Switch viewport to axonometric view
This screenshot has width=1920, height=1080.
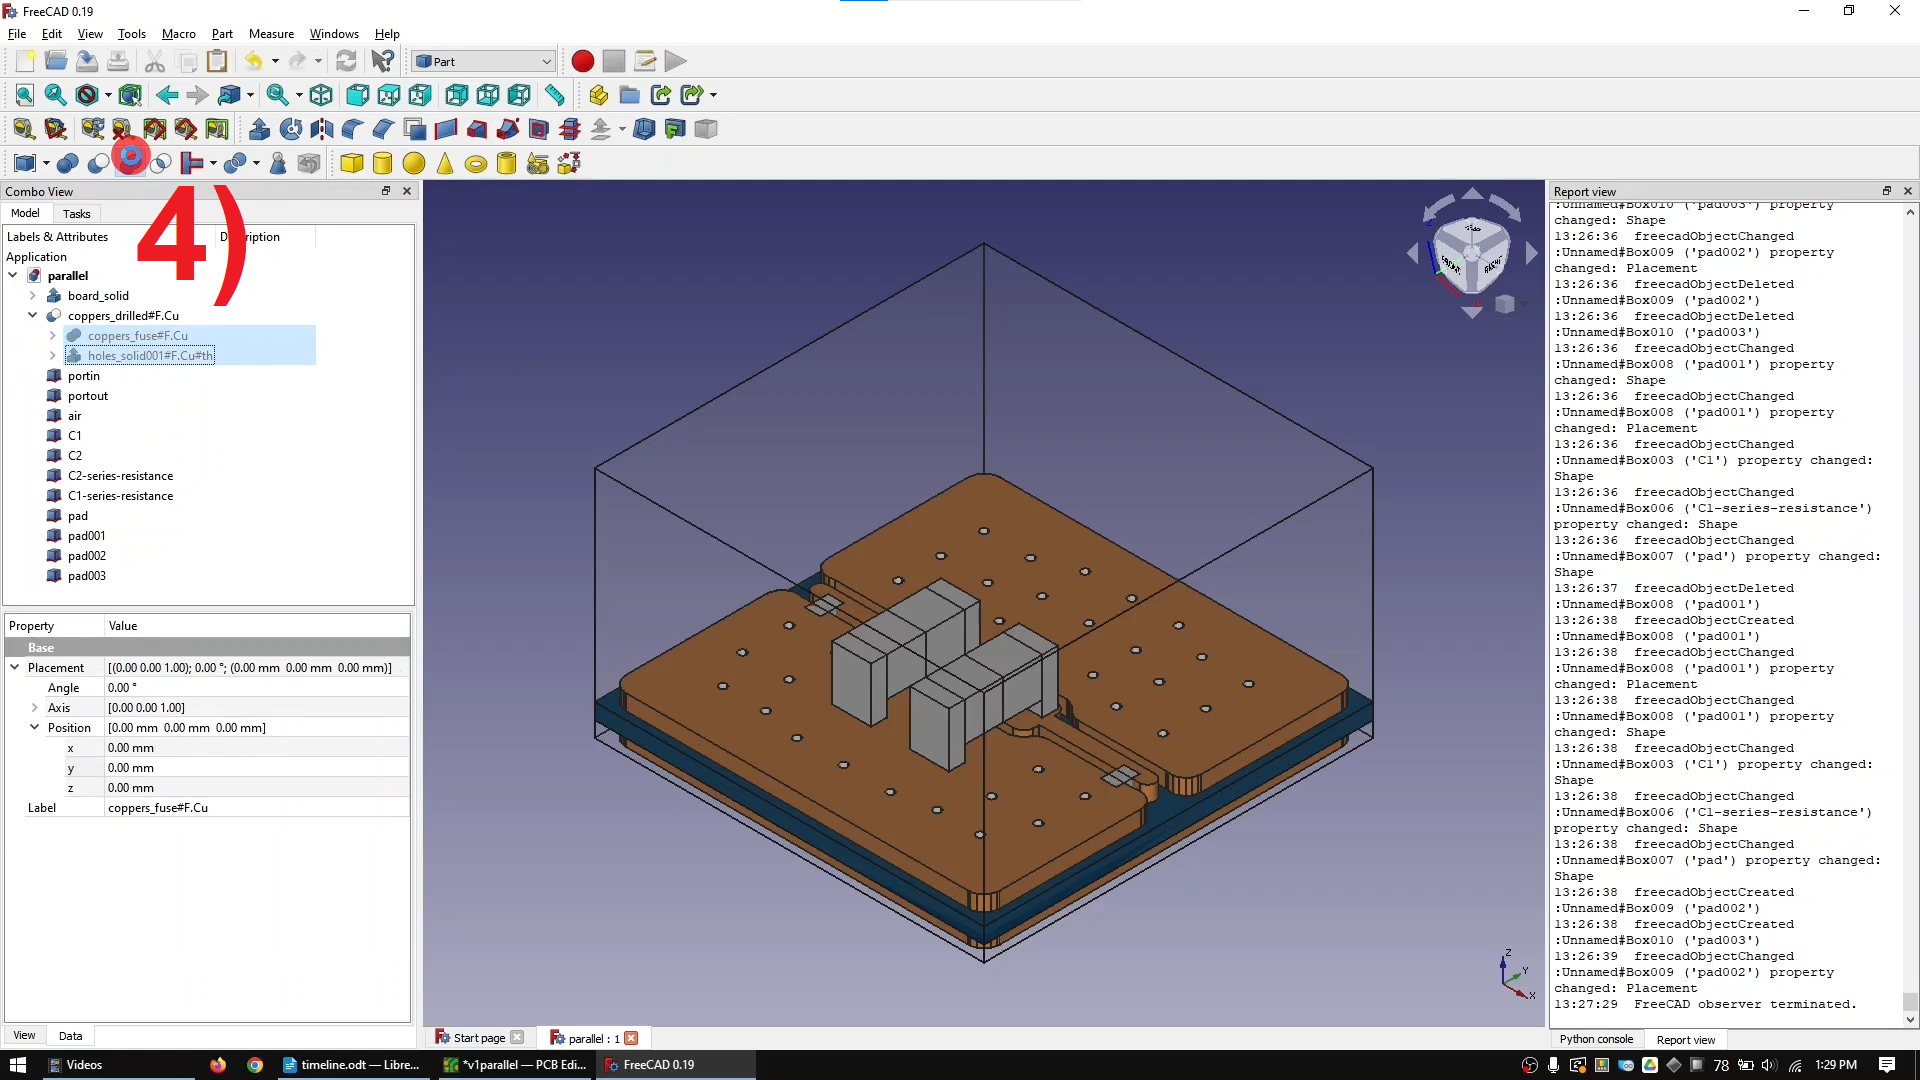(321, 95)
